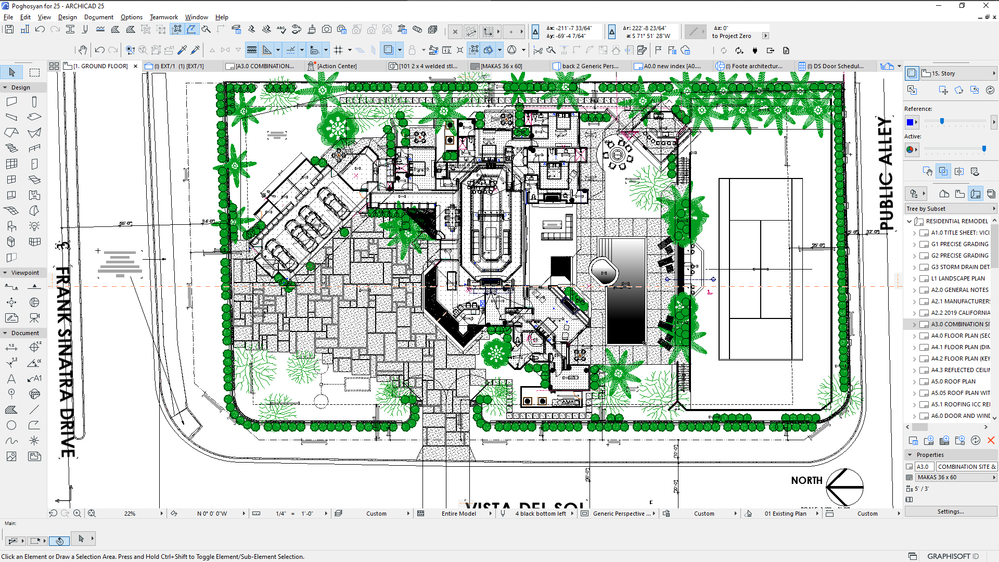Select the Wall tool
Image resolution: width=999 pixels, height=562 pixels.
pos(11,101)
